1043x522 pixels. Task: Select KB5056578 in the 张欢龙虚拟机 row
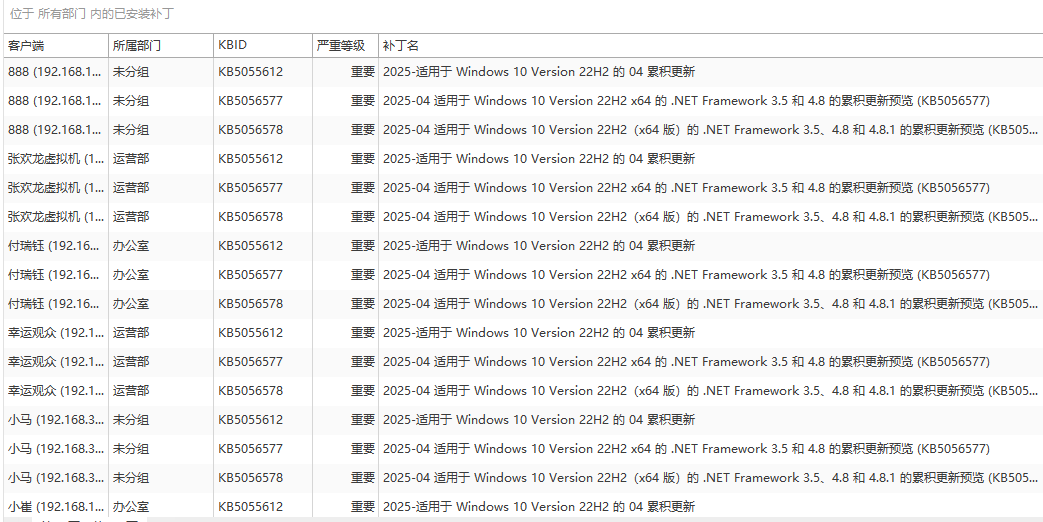[x=251, y=217]
